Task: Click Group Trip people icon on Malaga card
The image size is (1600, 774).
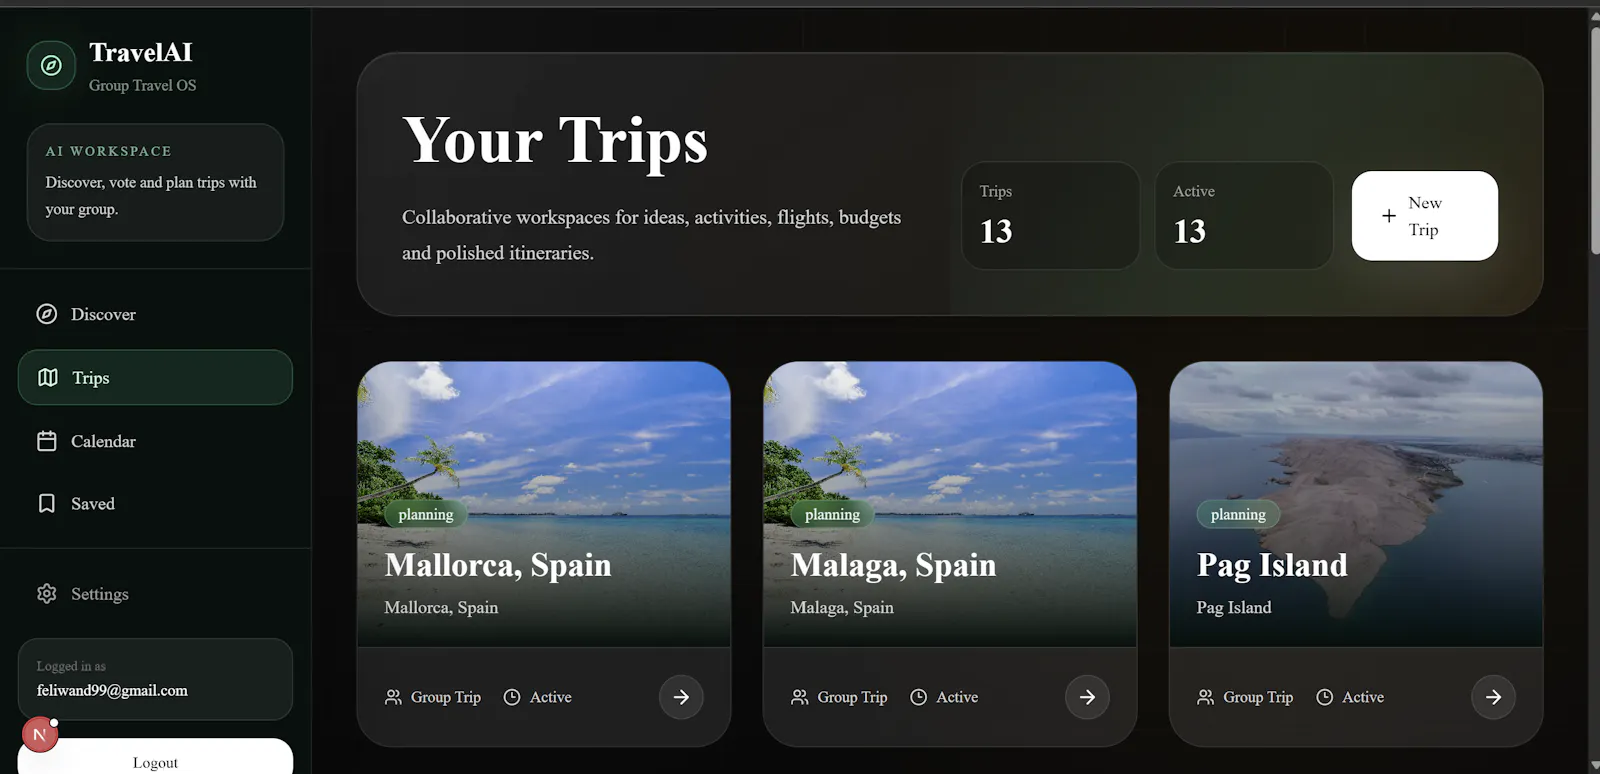Action: tap(799, 697)
